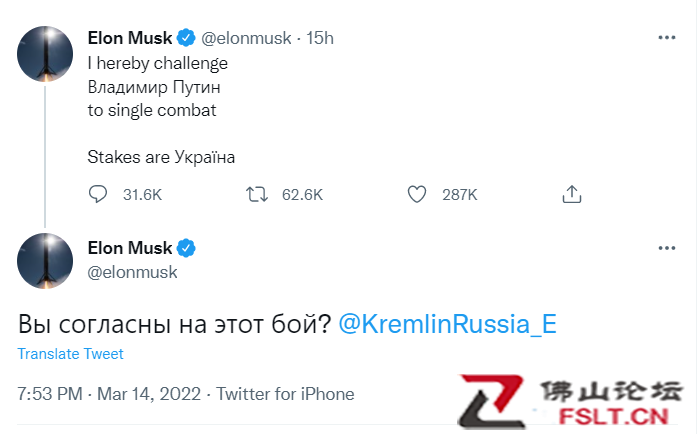Screen dimensions: 697x434
Task: Open Elon Musk's avatar on the top tweet
Action: 46,54
